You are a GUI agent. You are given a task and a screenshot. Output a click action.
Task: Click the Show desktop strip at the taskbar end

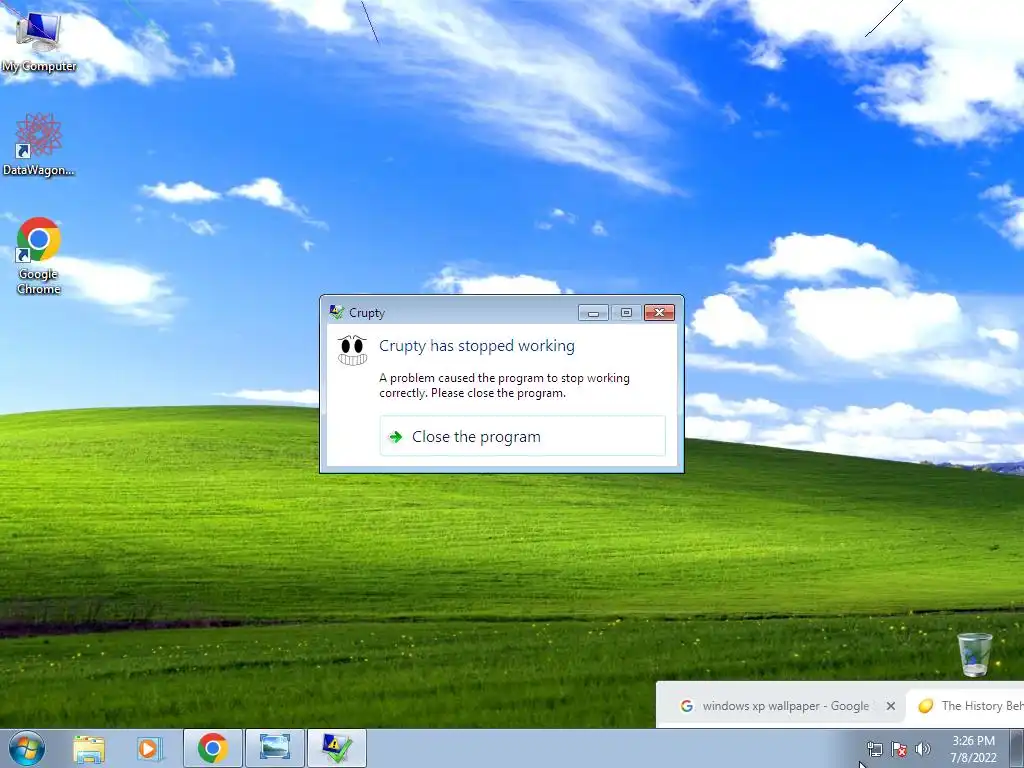(x=1017, y=748)
